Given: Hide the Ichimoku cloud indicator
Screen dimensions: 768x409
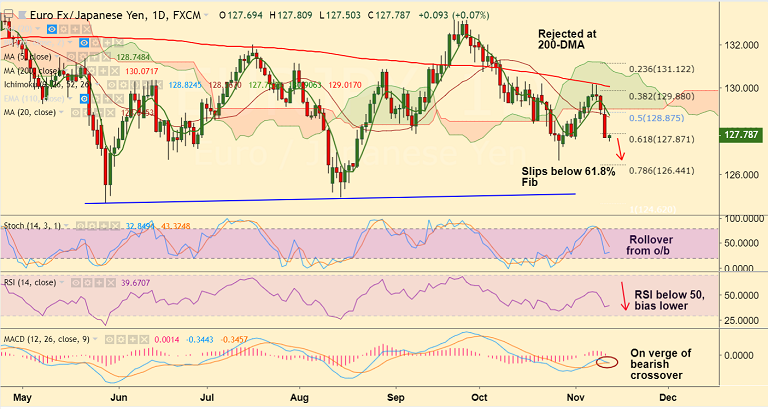Looking at the screenshot, I should click(112, 85).
